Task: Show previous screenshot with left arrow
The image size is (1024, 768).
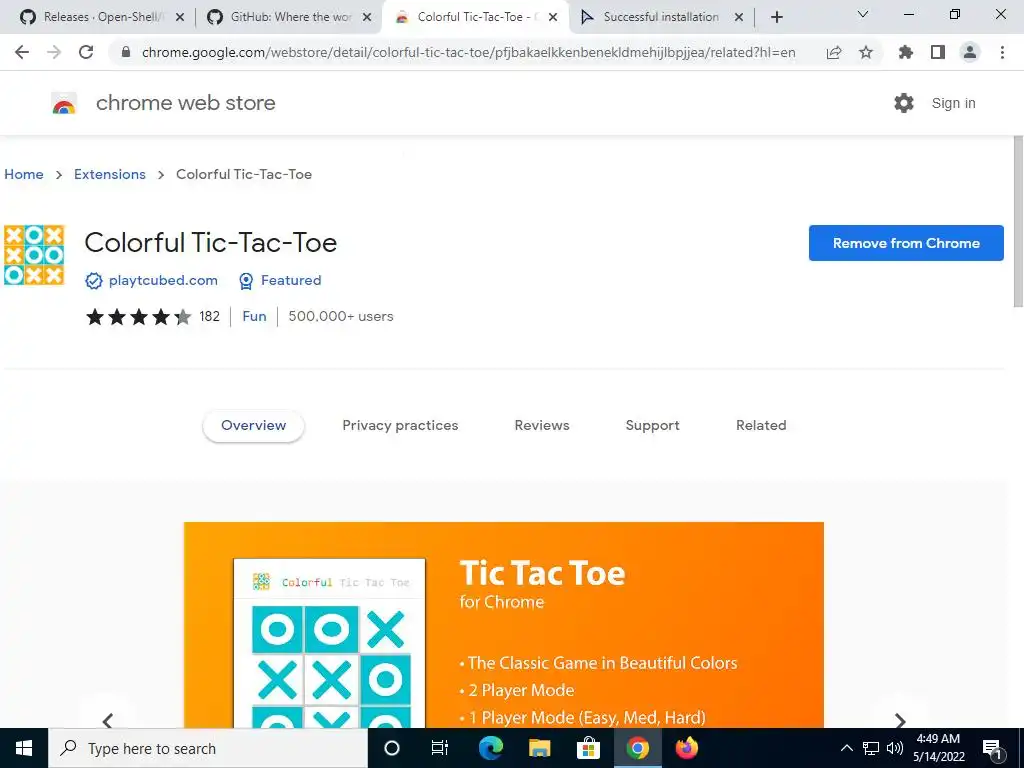Action: click(x=108, y=720)
